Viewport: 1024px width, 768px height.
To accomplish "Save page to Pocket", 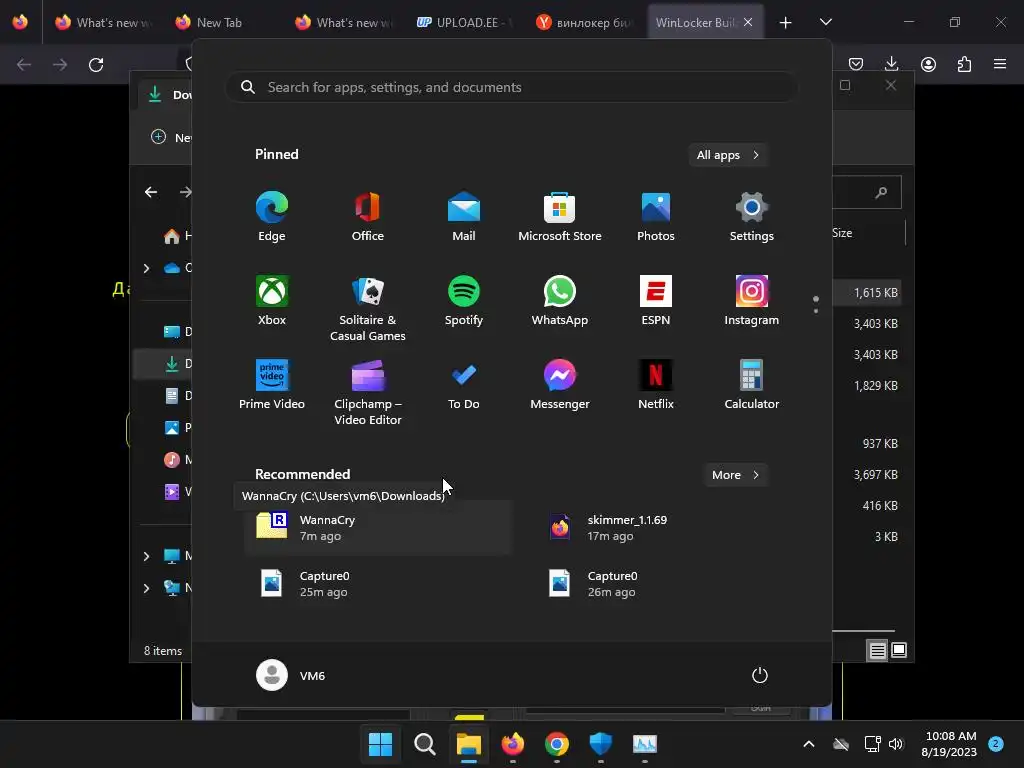I will (x=856, y=64).
